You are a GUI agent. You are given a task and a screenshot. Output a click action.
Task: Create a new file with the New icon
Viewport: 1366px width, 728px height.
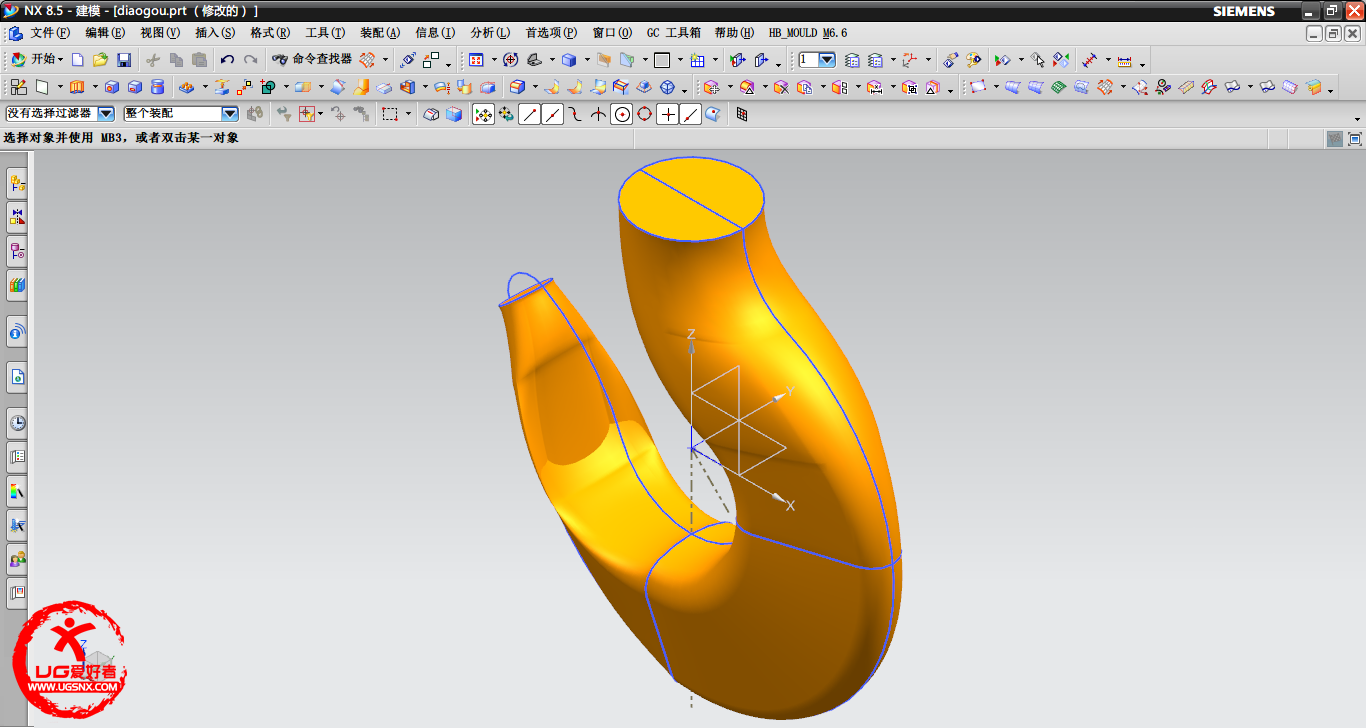tap(77, 60)
